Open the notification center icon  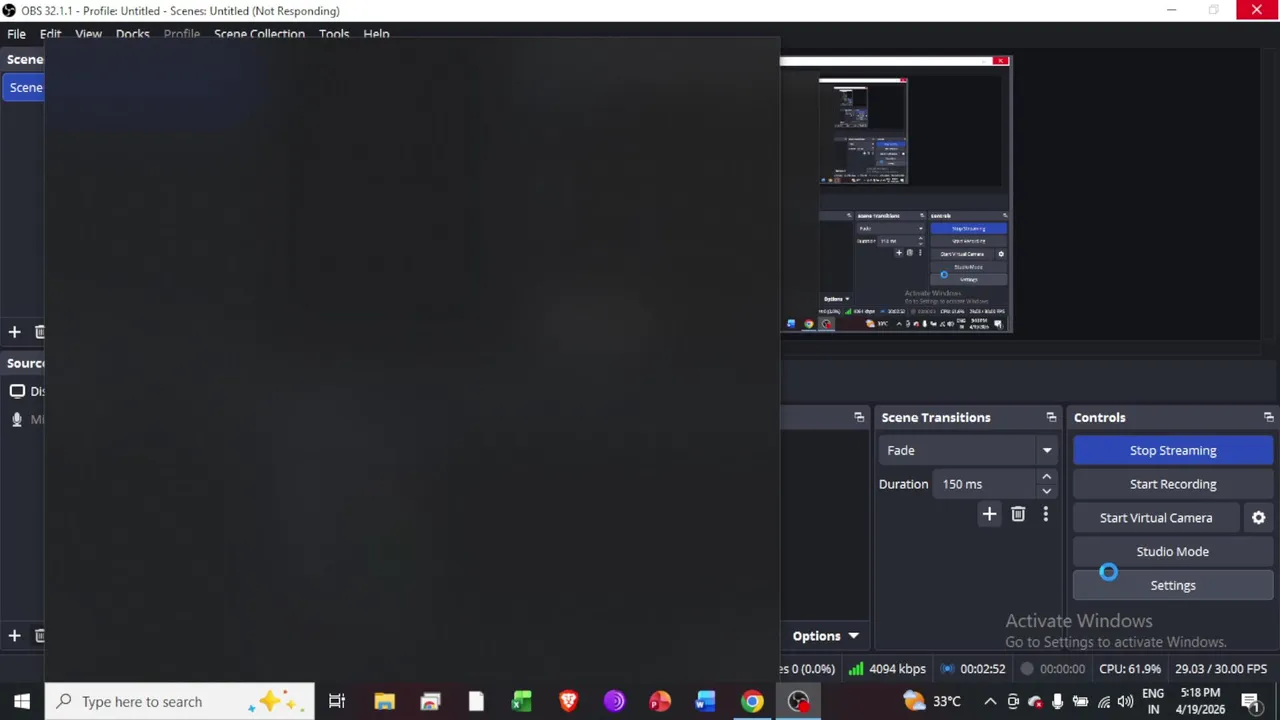tap(1251, 702)
